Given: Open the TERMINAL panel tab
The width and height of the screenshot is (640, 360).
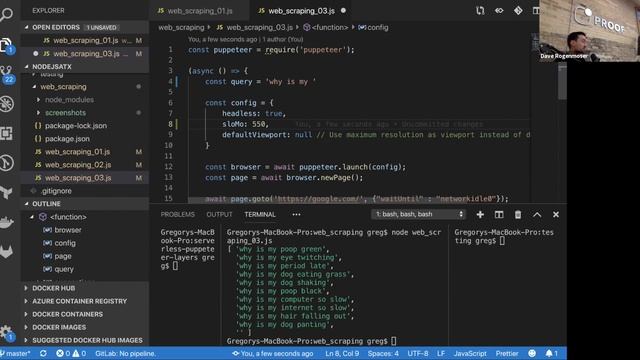Looking at the screenshot, I should click(260, 215).
